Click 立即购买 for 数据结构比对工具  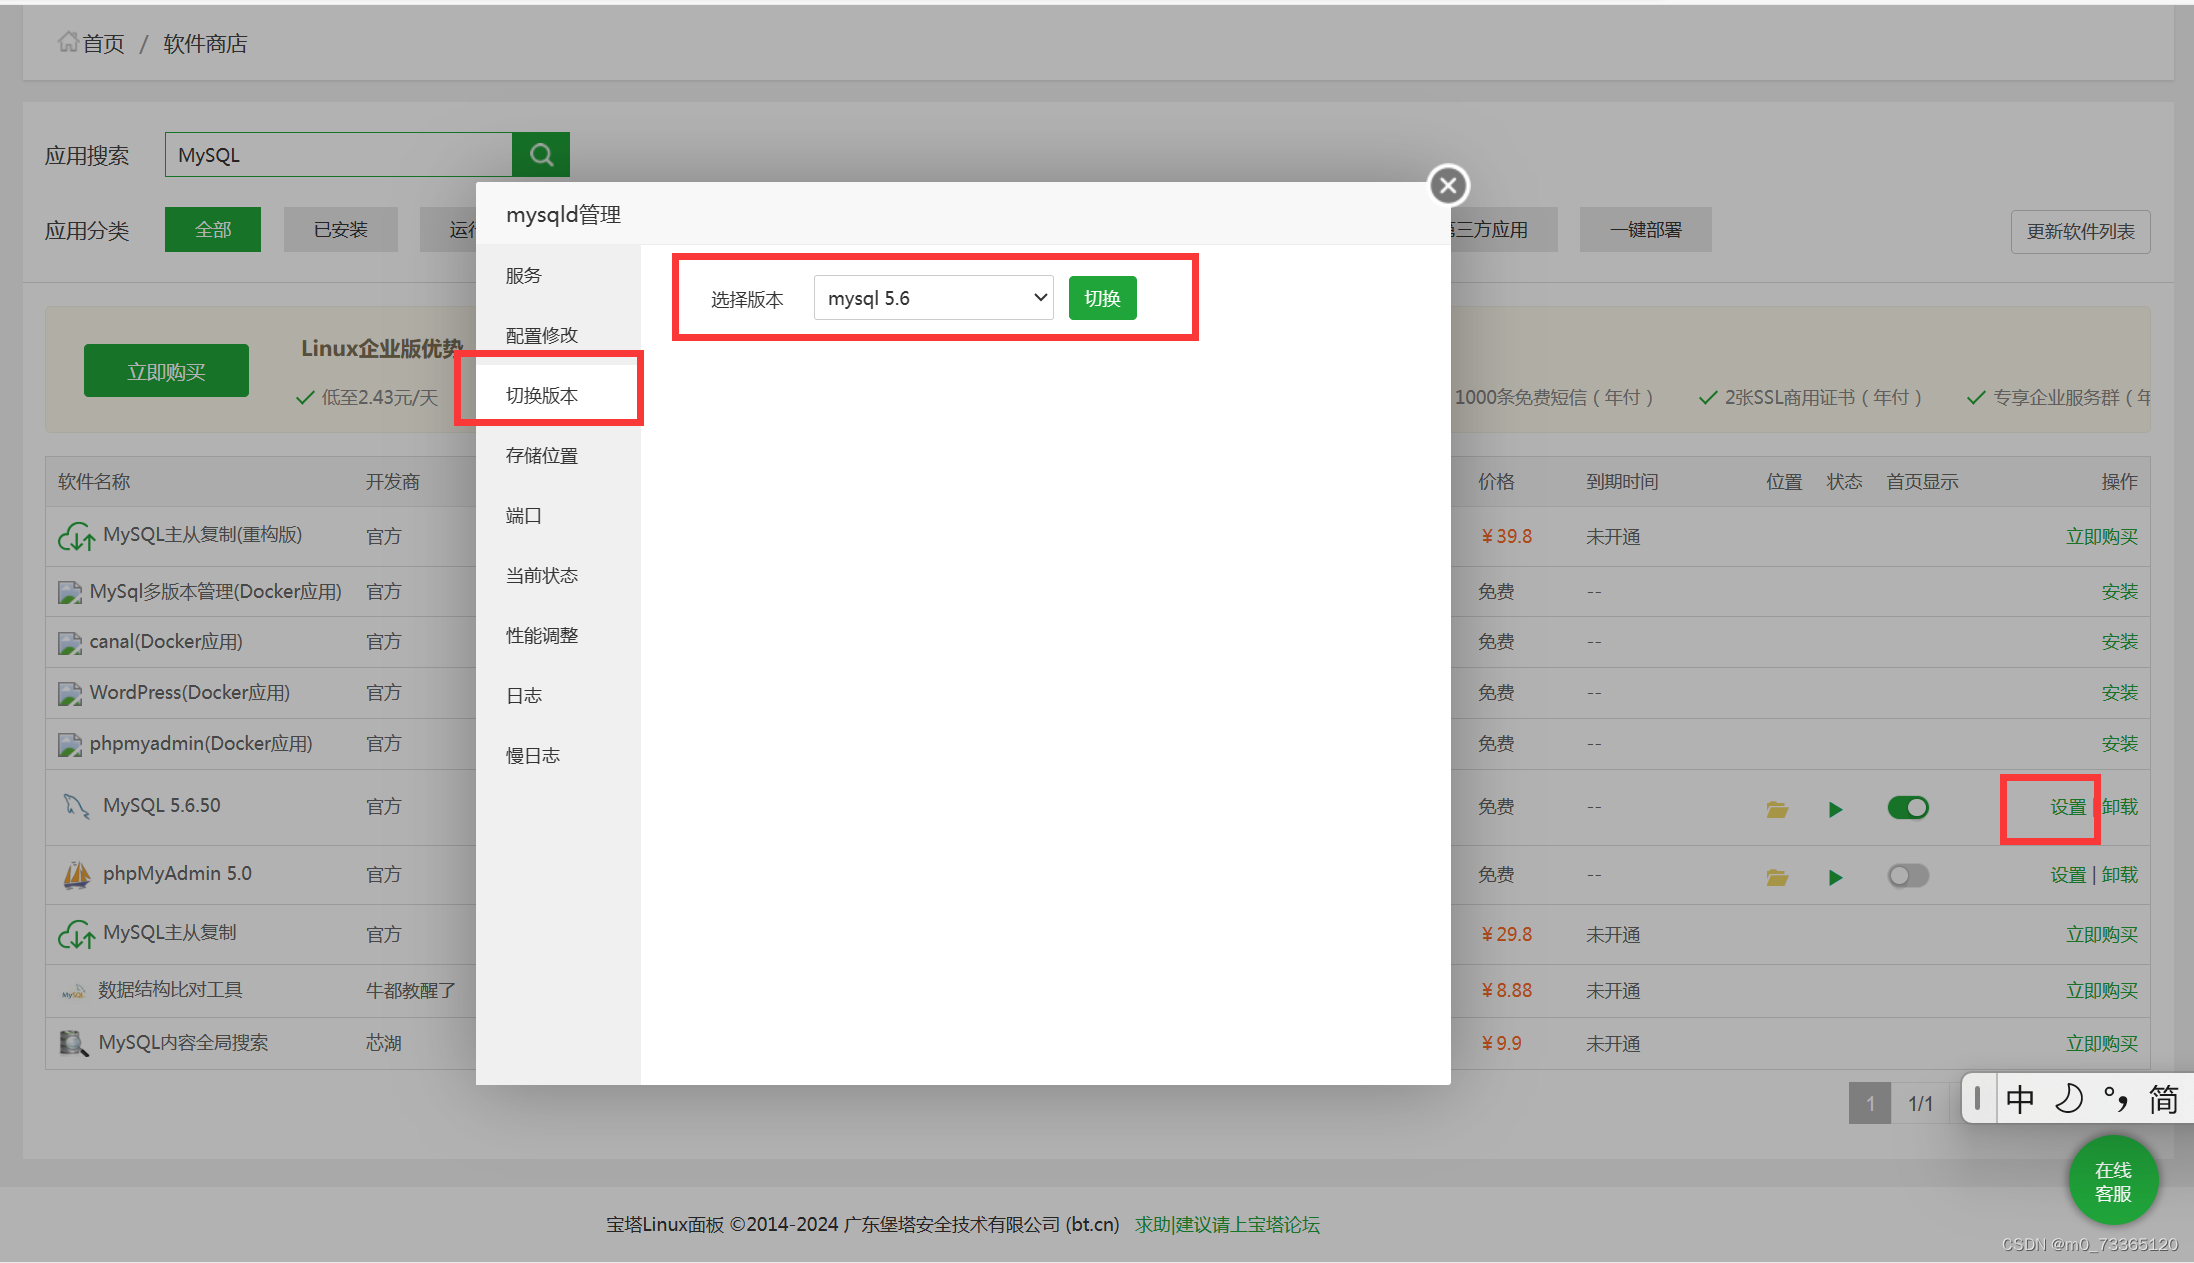2102,991
